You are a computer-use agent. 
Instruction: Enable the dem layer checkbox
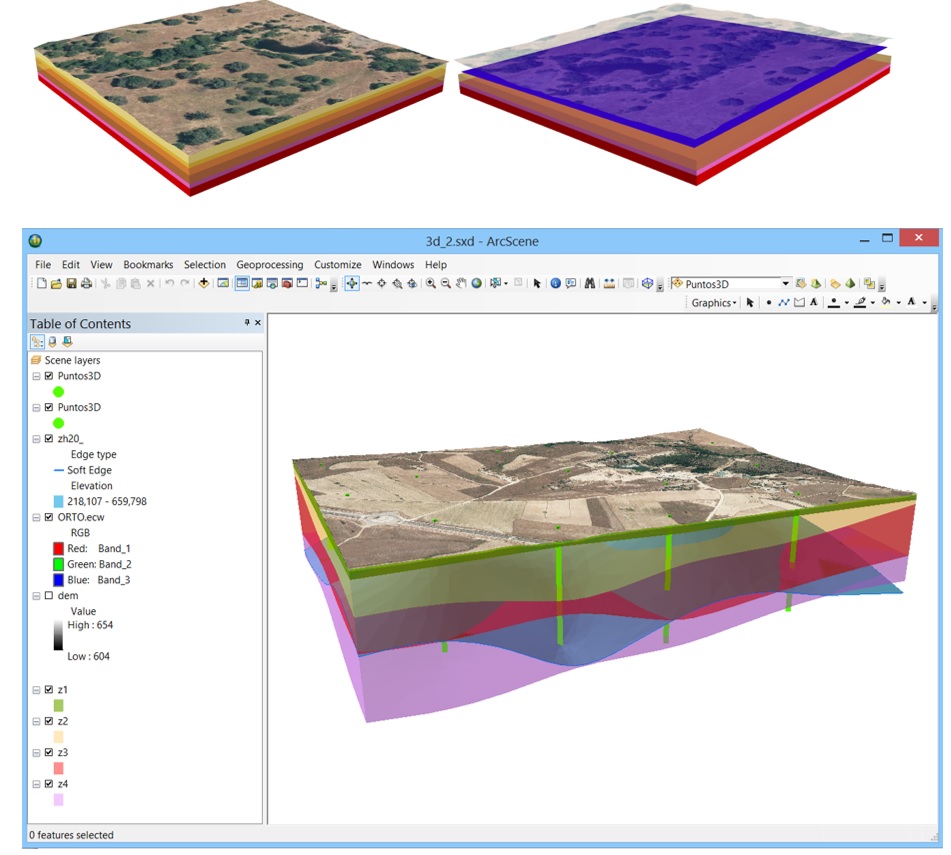pyautogui.click(x=49, y=595)
